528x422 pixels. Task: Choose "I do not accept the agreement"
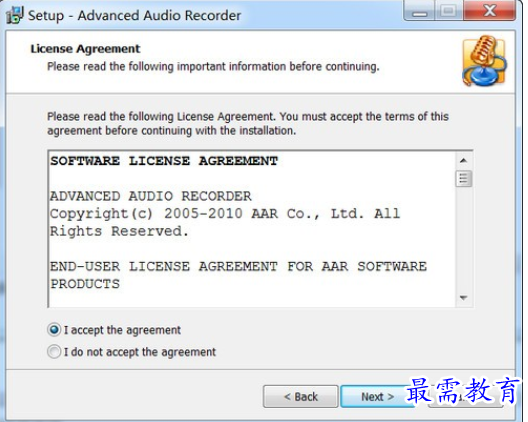[x=54, y=352]
